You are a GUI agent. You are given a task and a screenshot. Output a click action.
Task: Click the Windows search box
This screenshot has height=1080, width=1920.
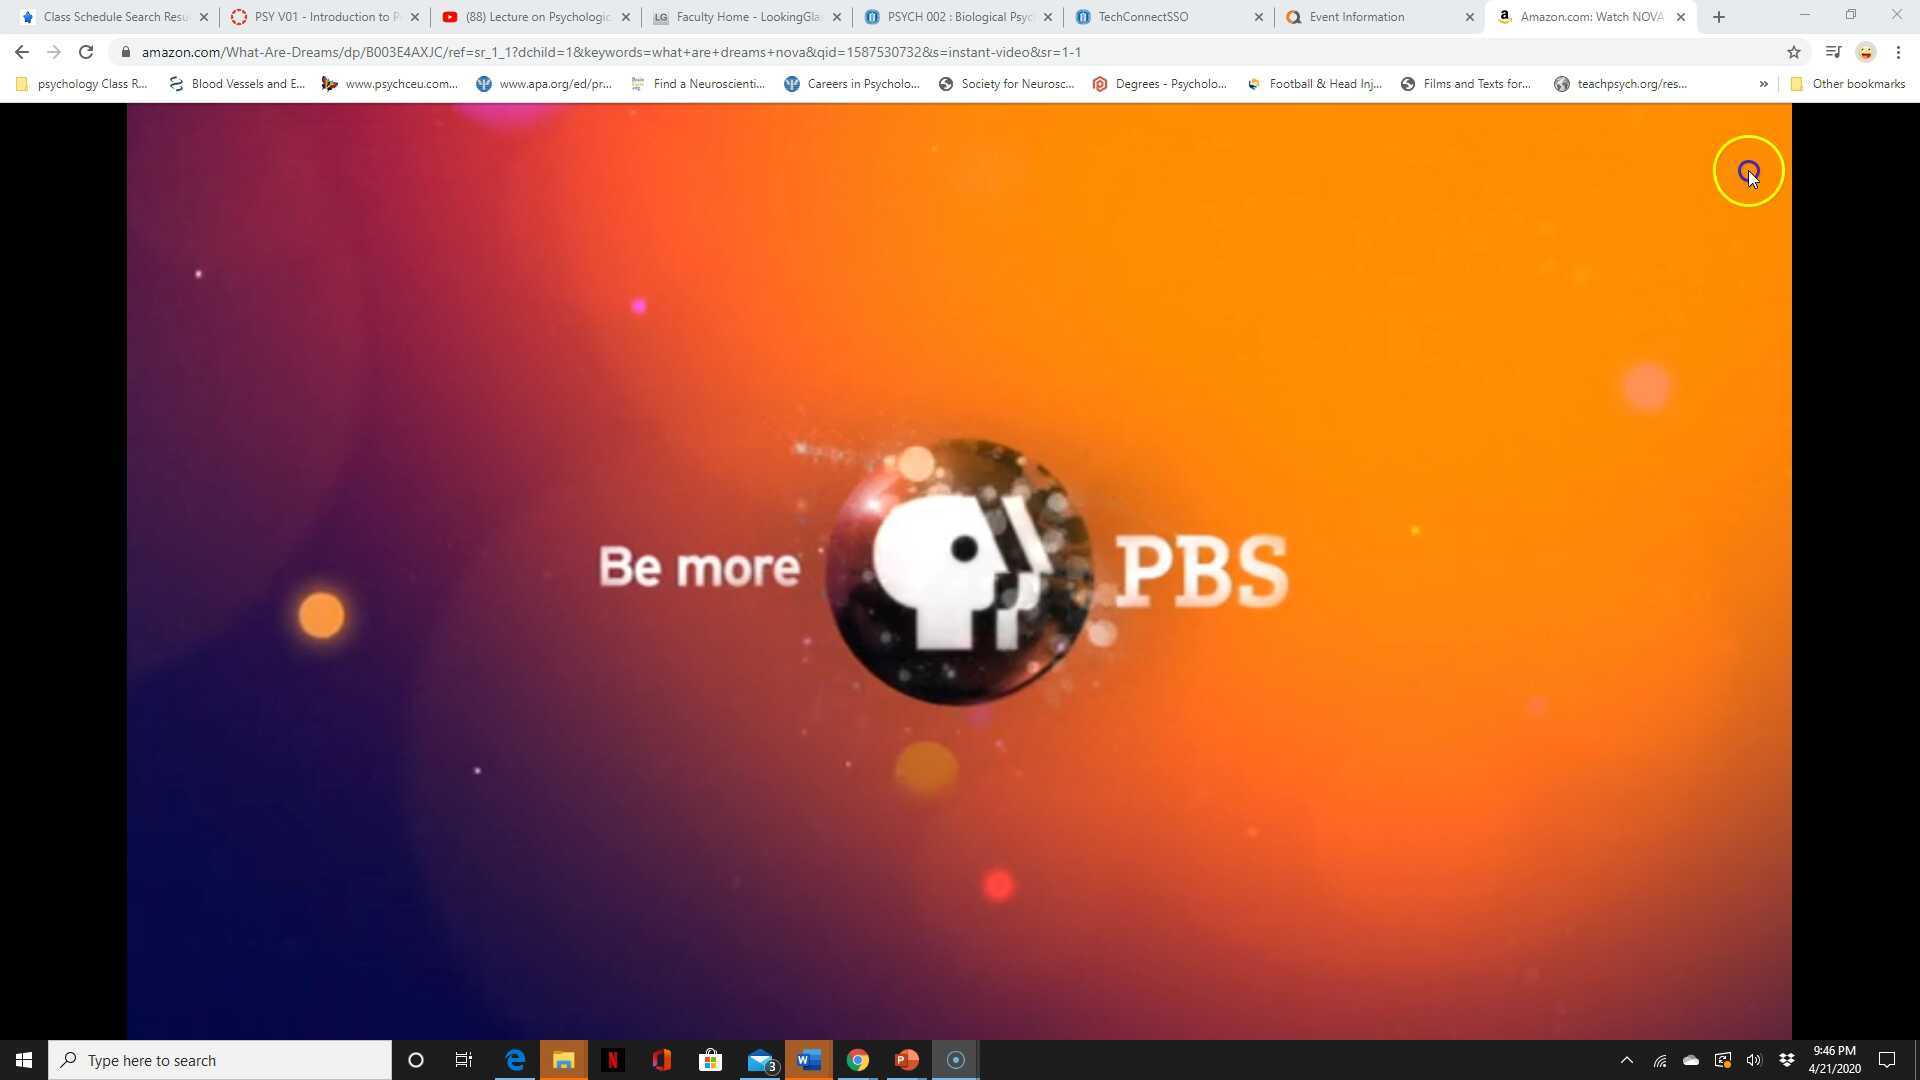coord(220,1060)
